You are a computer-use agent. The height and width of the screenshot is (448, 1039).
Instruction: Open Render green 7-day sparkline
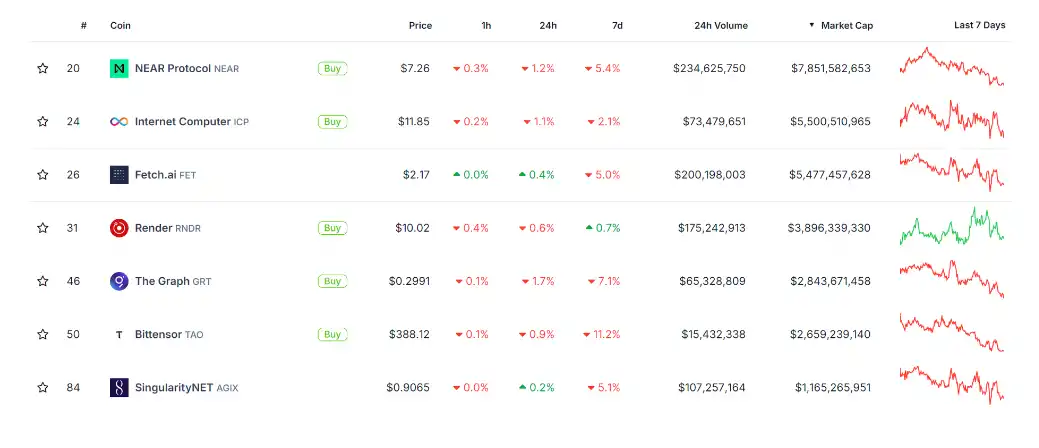click(x=952, y=226)
